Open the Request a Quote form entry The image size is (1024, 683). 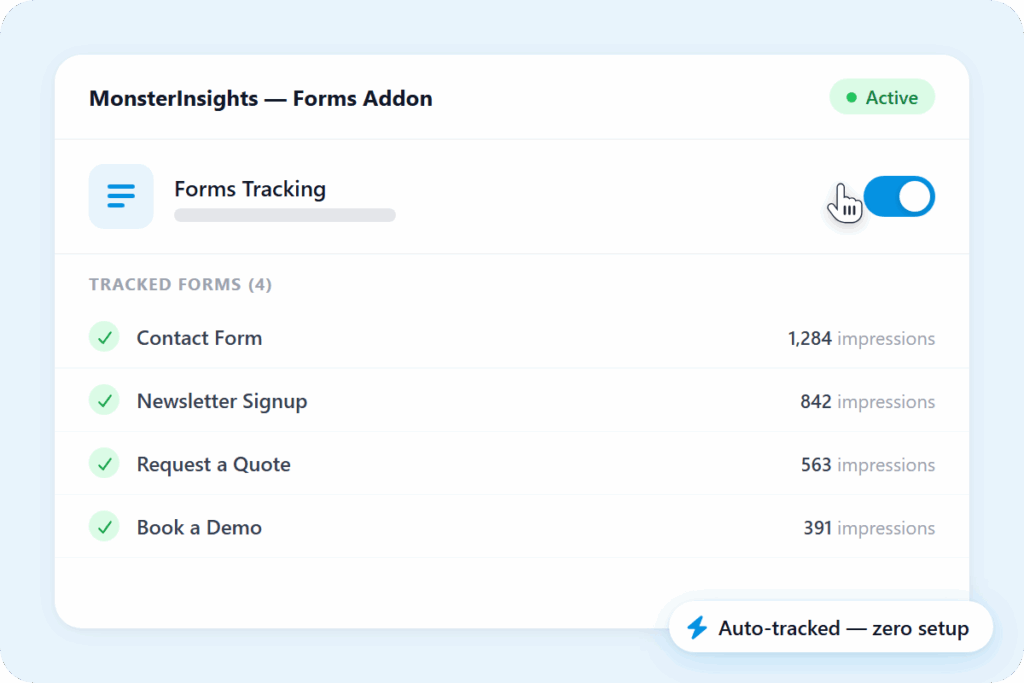point(213,464)
